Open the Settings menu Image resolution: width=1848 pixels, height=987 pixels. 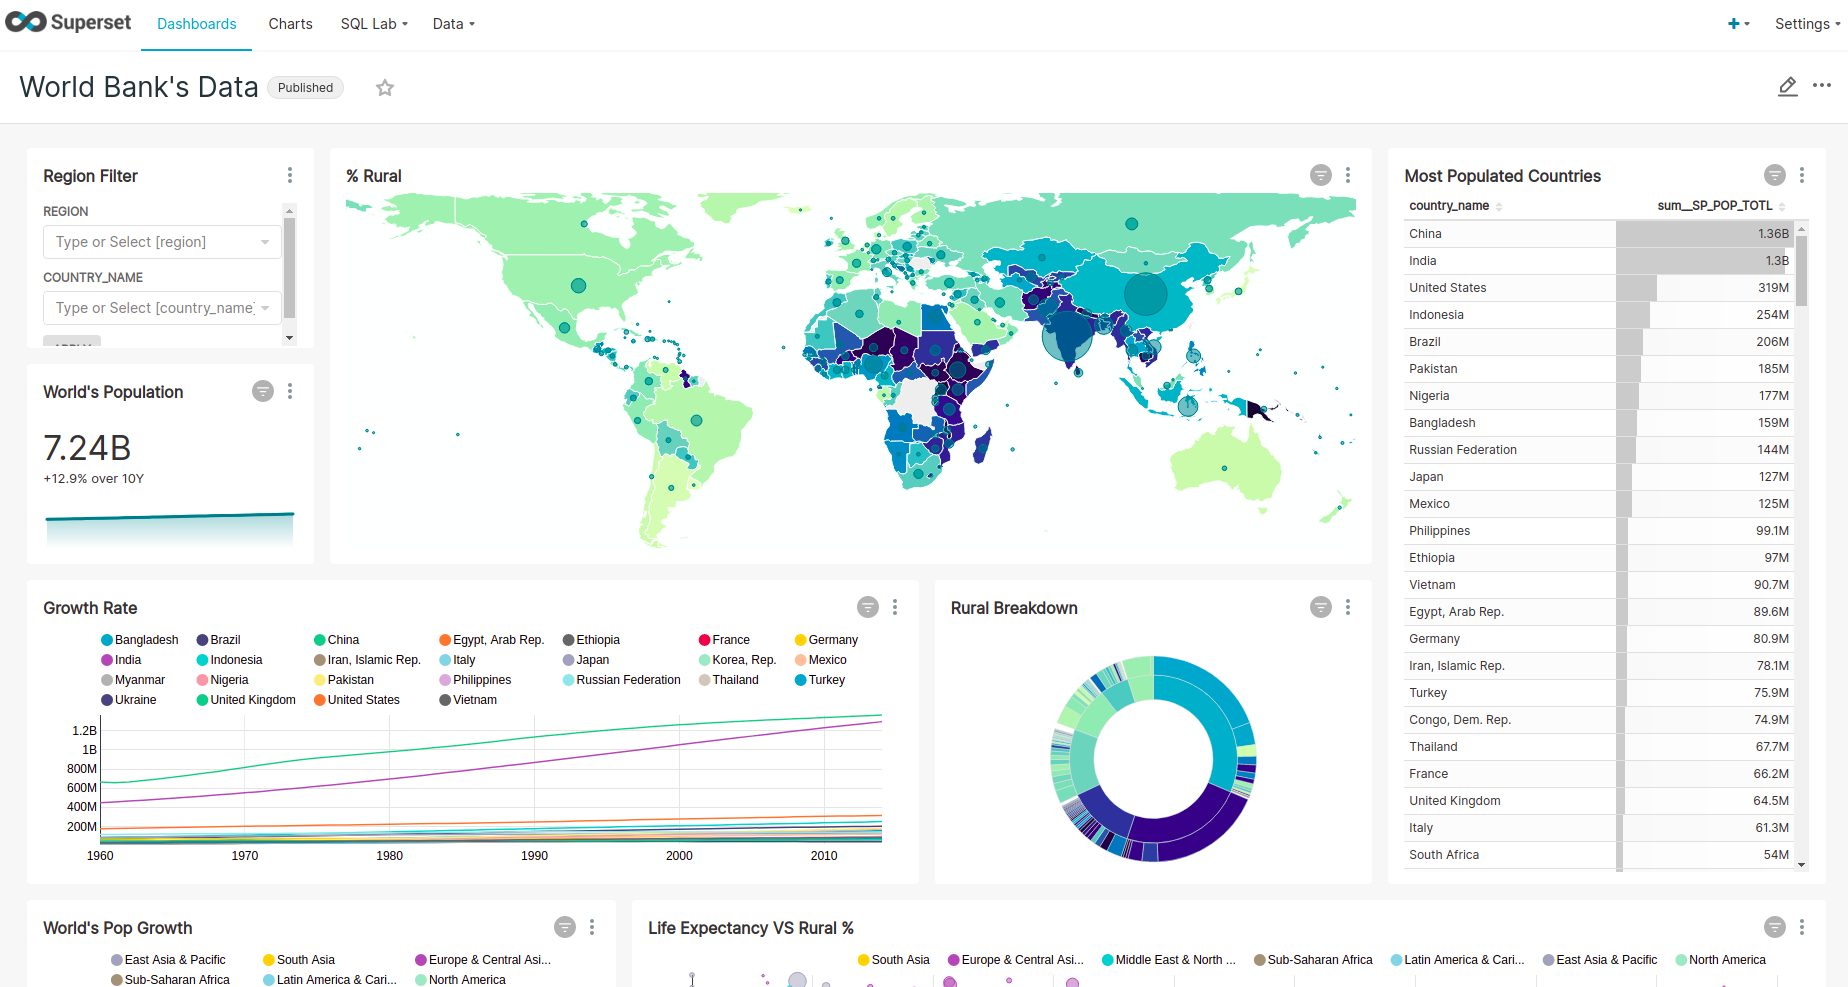(1807, 24)
